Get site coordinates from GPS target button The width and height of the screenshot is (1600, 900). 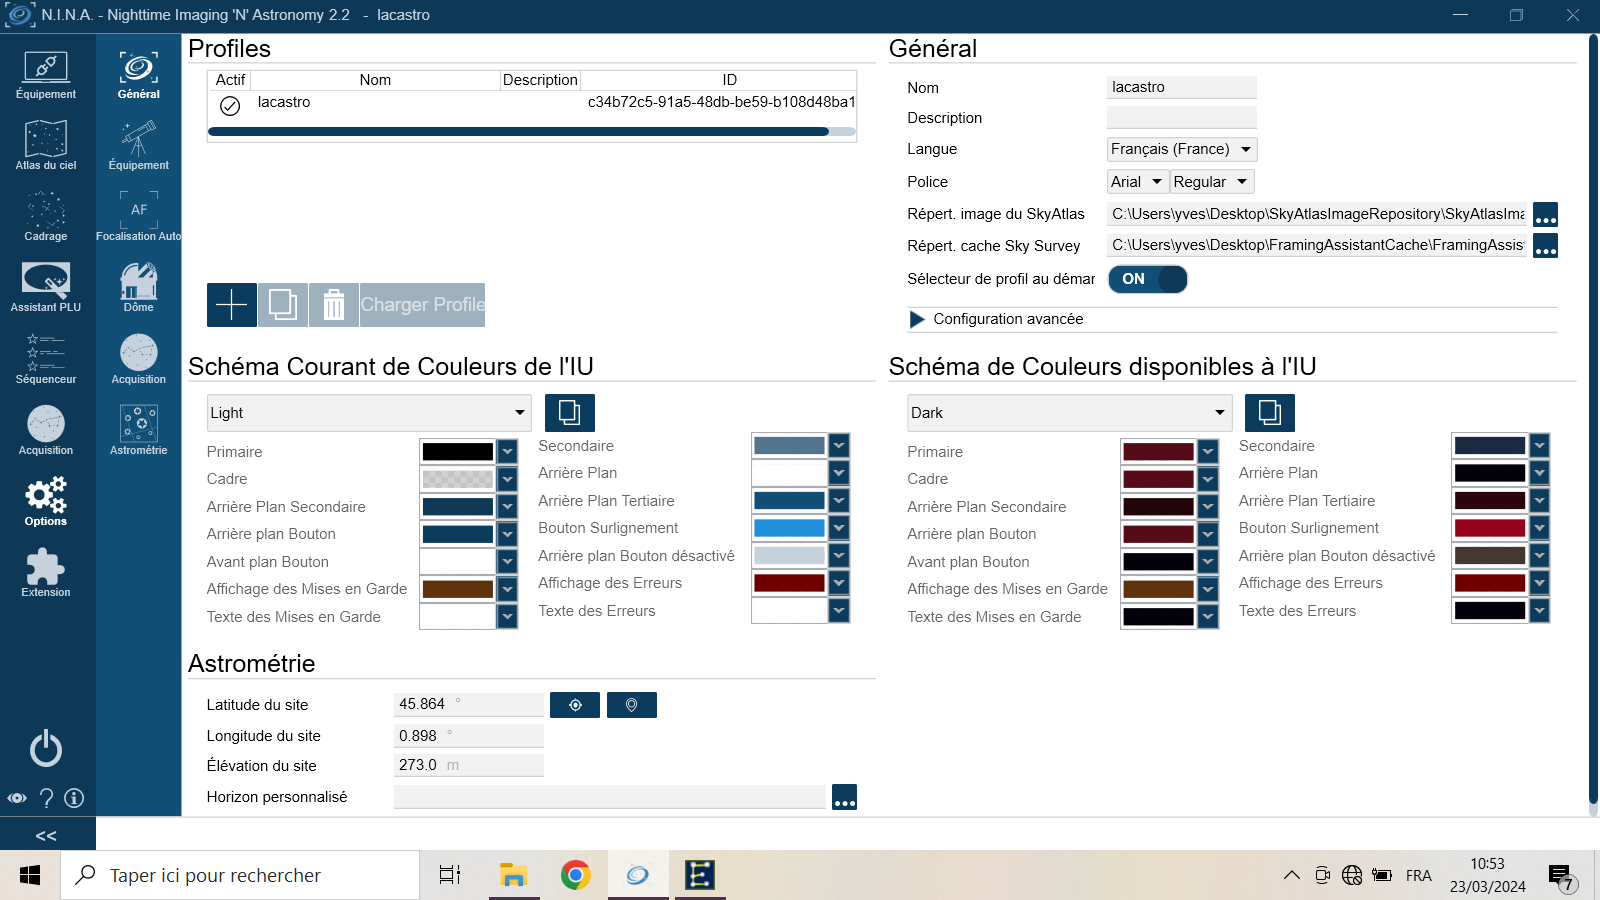click(x=575, y=705)
